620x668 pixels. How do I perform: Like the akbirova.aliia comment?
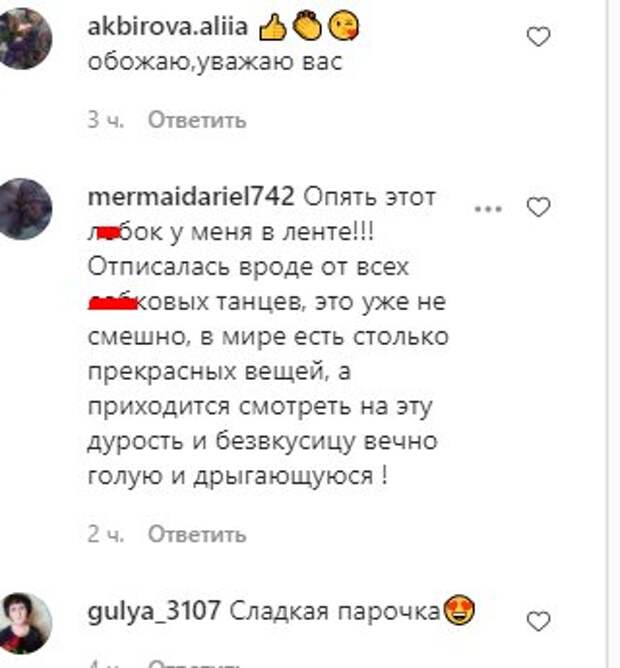(x=539, y=37)
